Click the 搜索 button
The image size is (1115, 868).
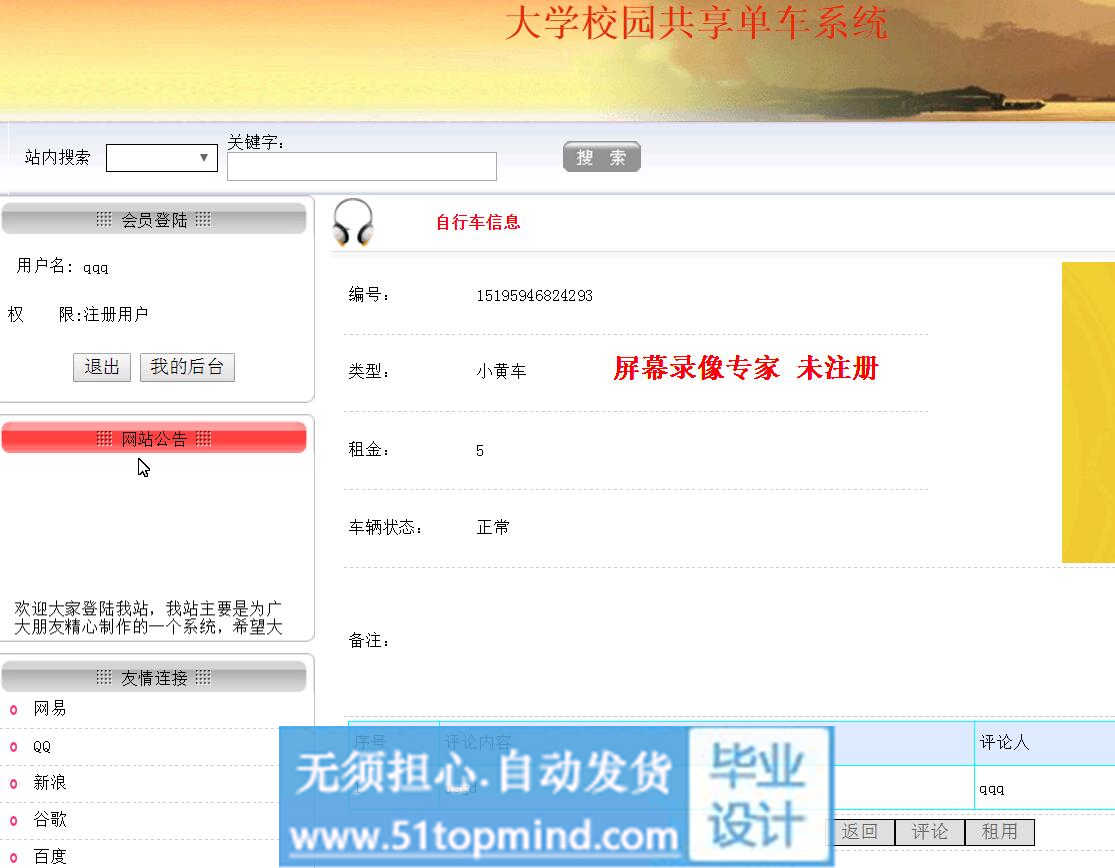coord(602,157)
